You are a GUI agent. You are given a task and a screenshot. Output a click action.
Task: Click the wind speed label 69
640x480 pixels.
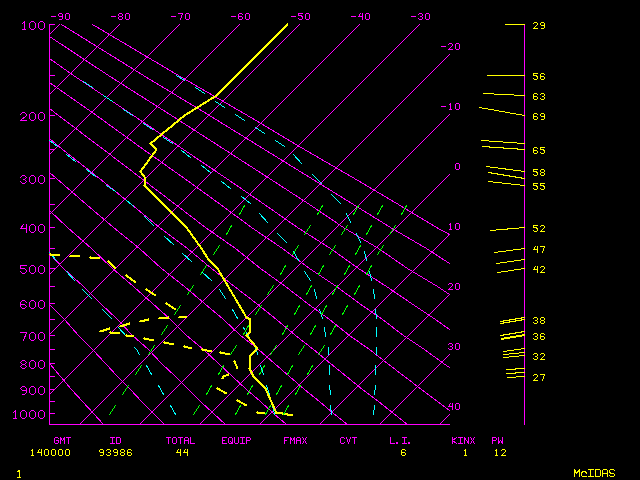click(538, 117)
